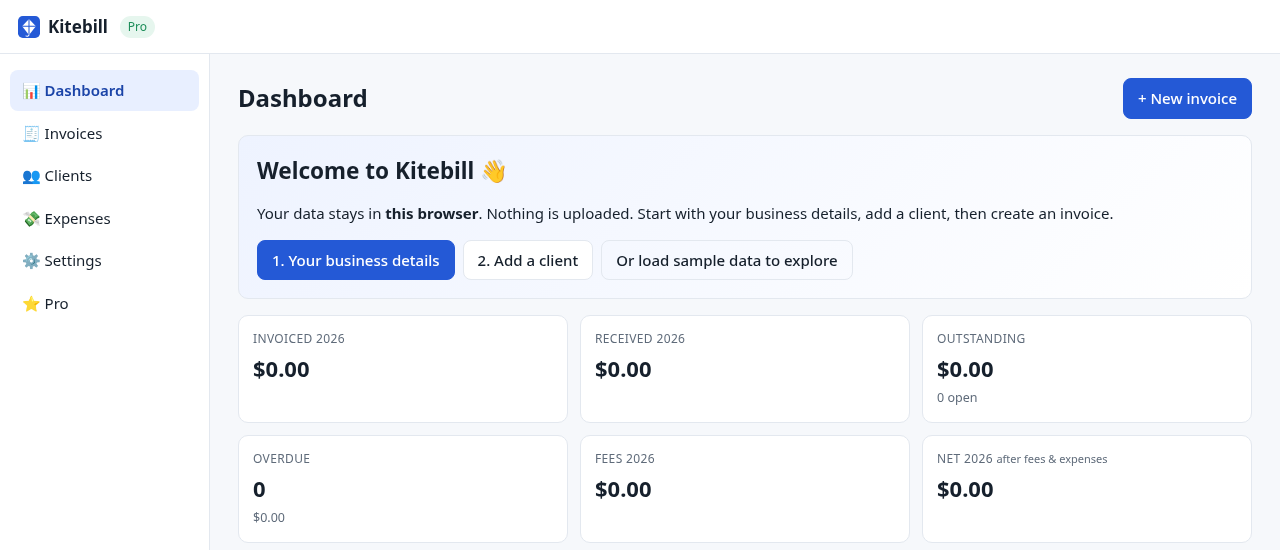Click the overdue count '0'

pos(259,490)
